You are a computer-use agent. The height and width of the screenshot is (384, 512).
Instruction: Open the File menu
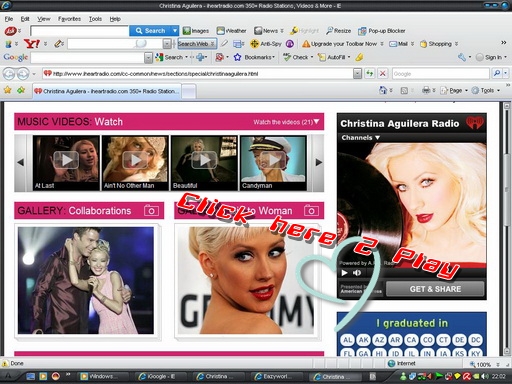[x=9, y=19]
